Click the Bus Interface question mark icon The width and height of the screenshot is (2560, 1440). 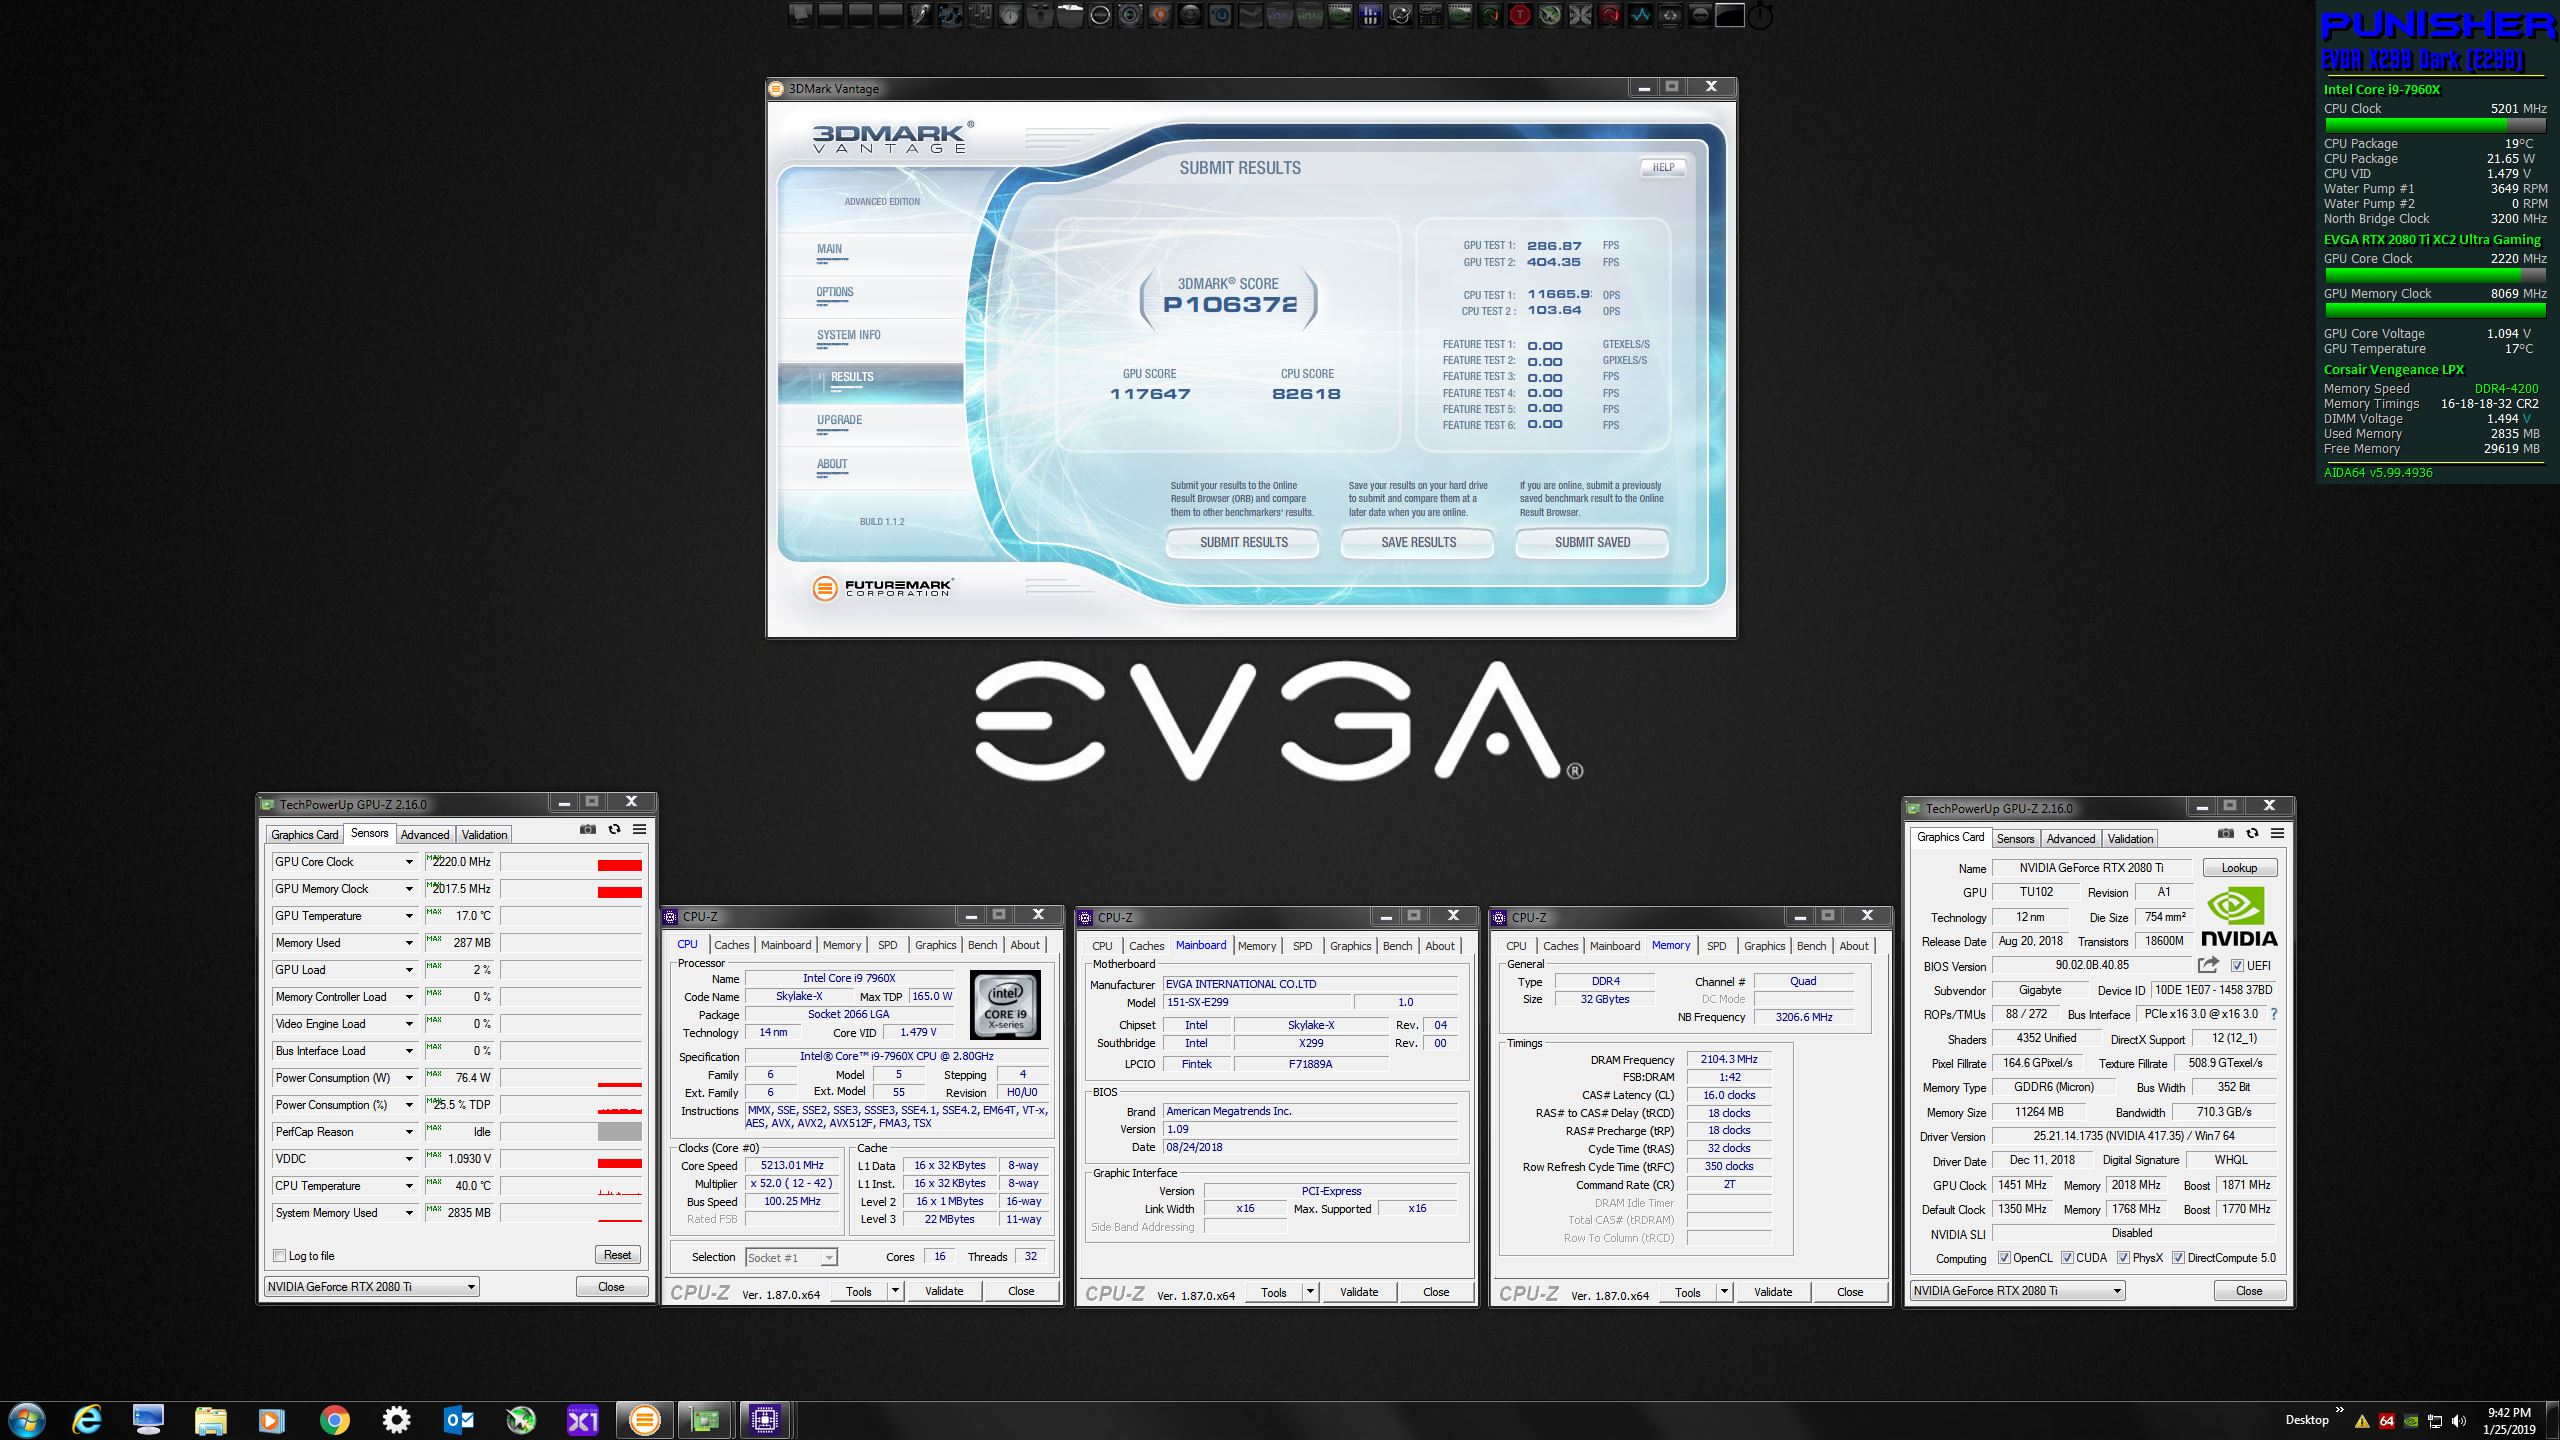pyautogui.click(x=2274, y=1014)
